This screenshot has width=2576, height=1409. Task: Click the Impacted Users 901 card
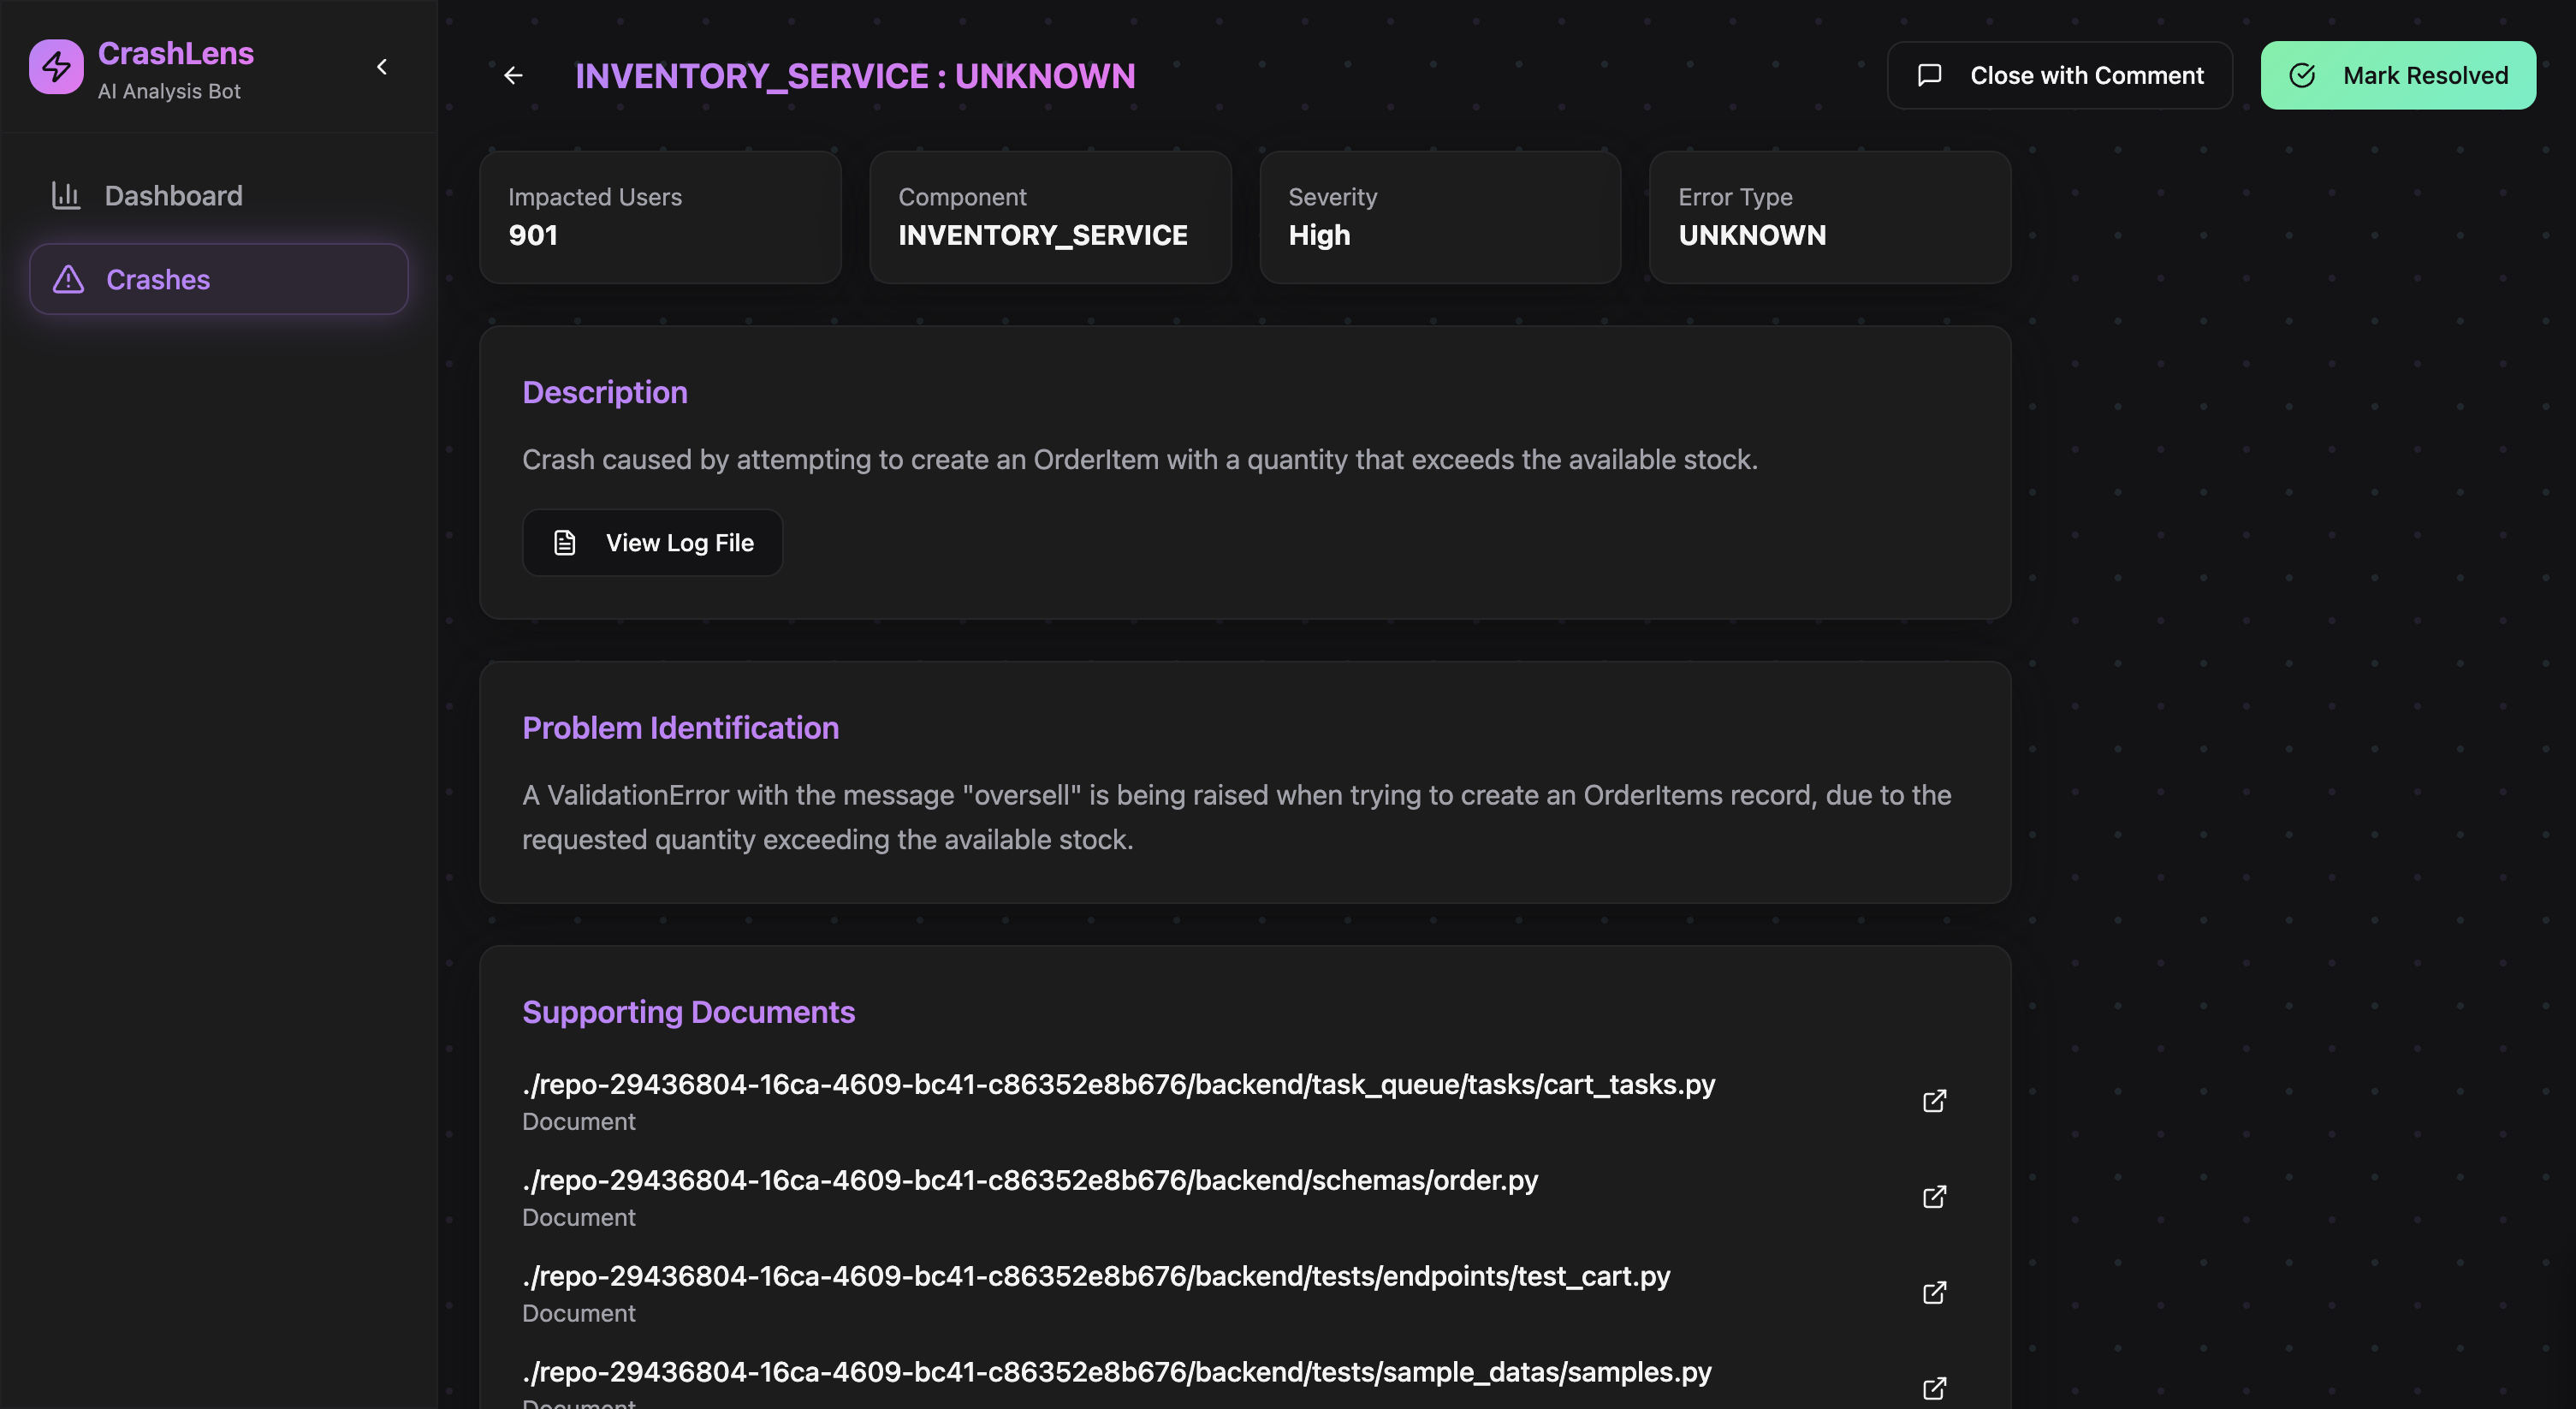(660, 217)
